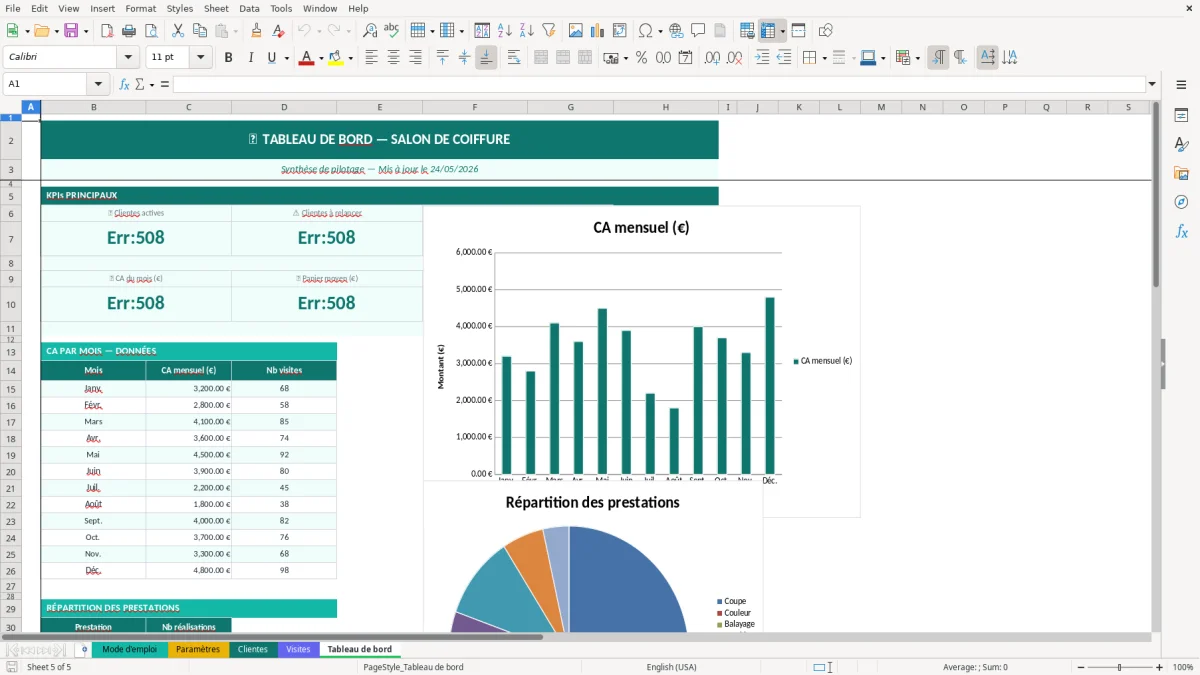Center cell text horizontally

coord(394,58)
